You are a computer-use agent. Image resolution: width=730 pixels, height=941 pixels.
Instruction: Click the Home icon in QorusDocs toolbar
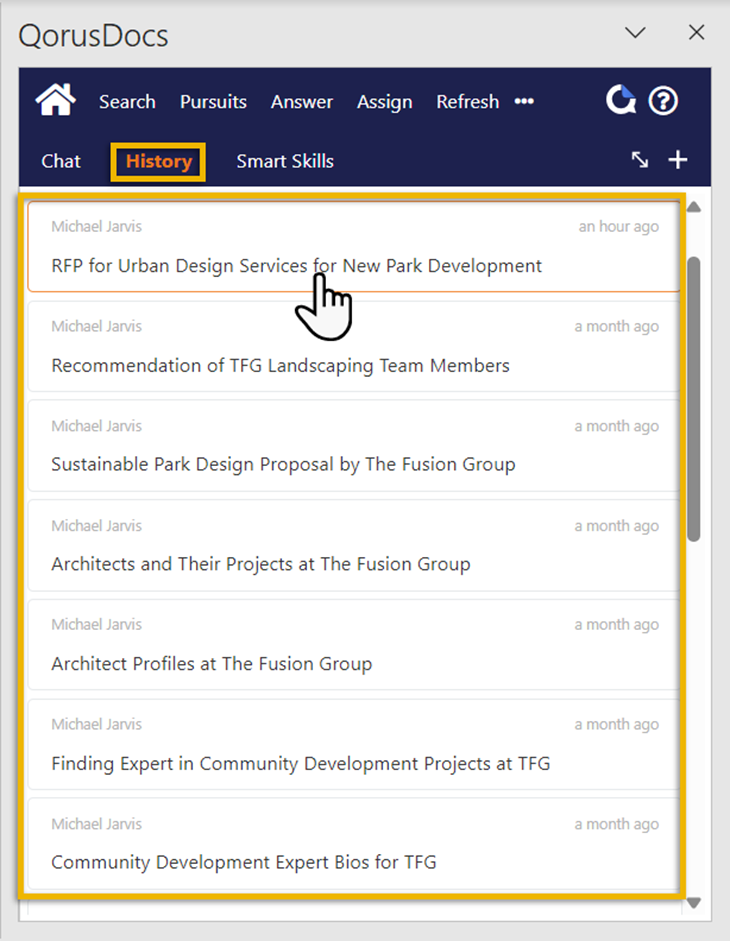[56, 100]
